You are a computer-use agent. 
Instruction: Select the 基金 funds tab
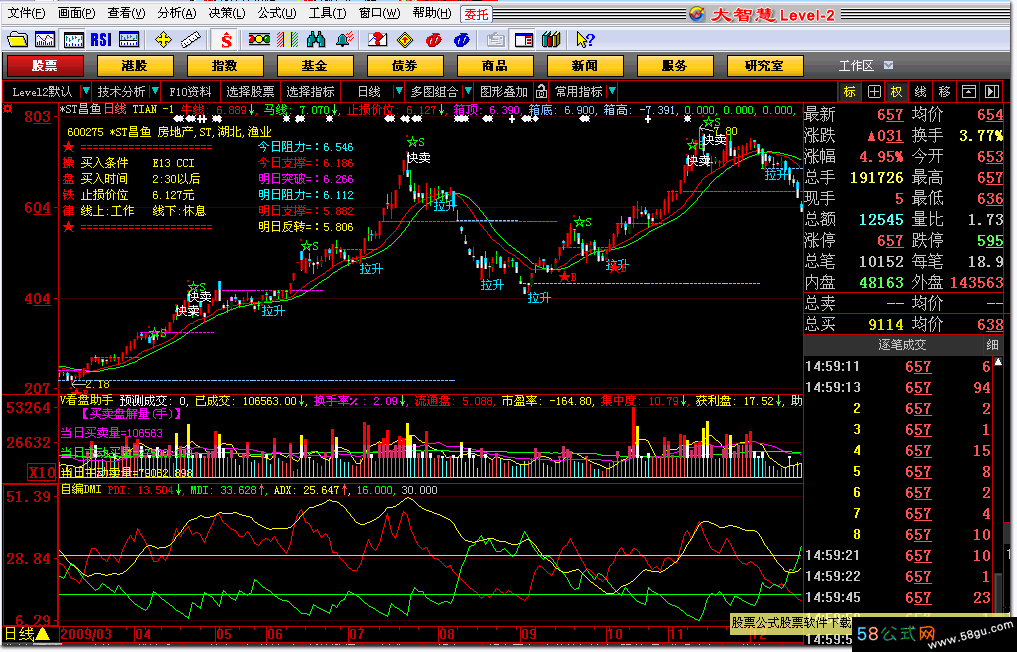(x=315, y=66)
